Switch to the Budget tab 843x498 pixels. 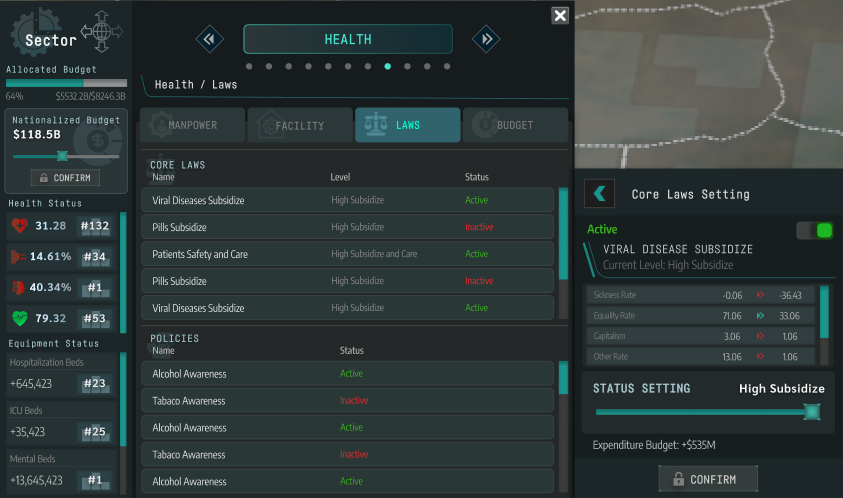(514, 125)
